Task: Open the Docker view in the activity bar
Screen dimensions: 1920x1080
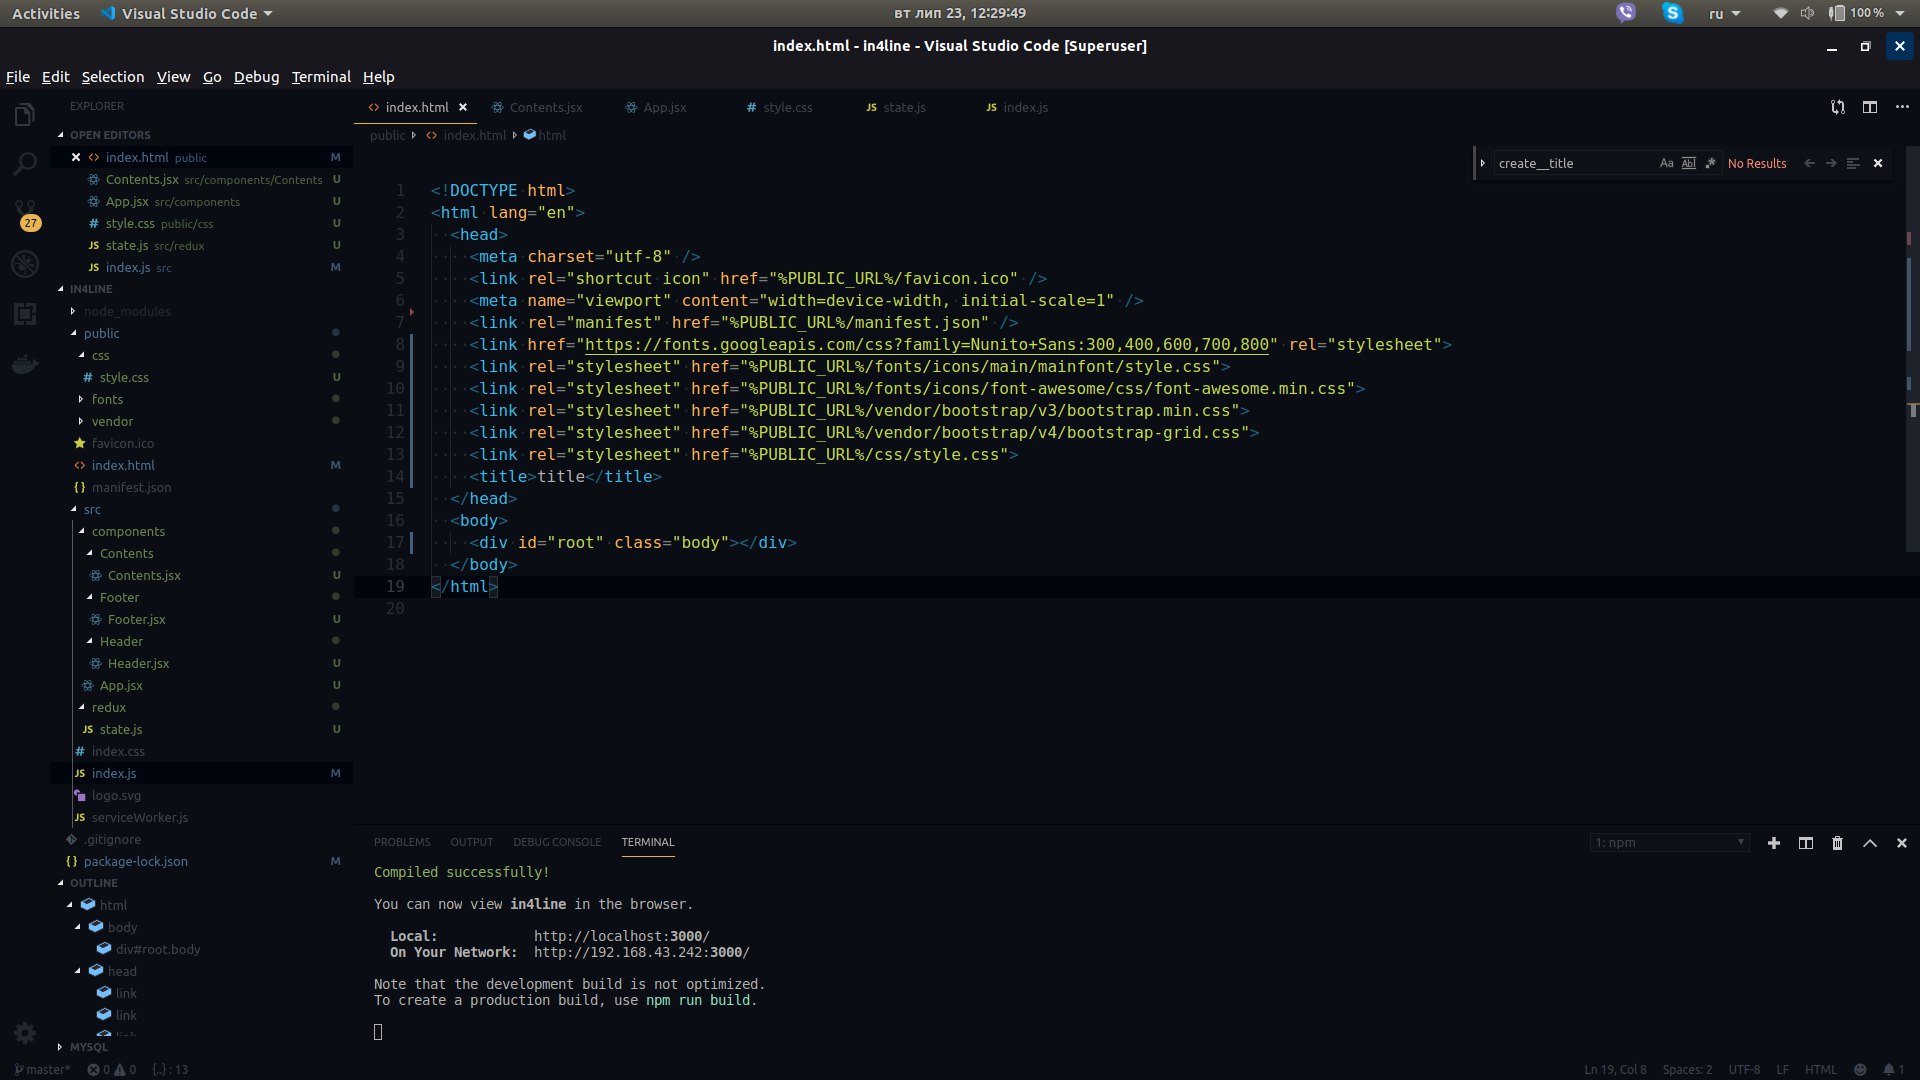Action: [x=25, y=364]
